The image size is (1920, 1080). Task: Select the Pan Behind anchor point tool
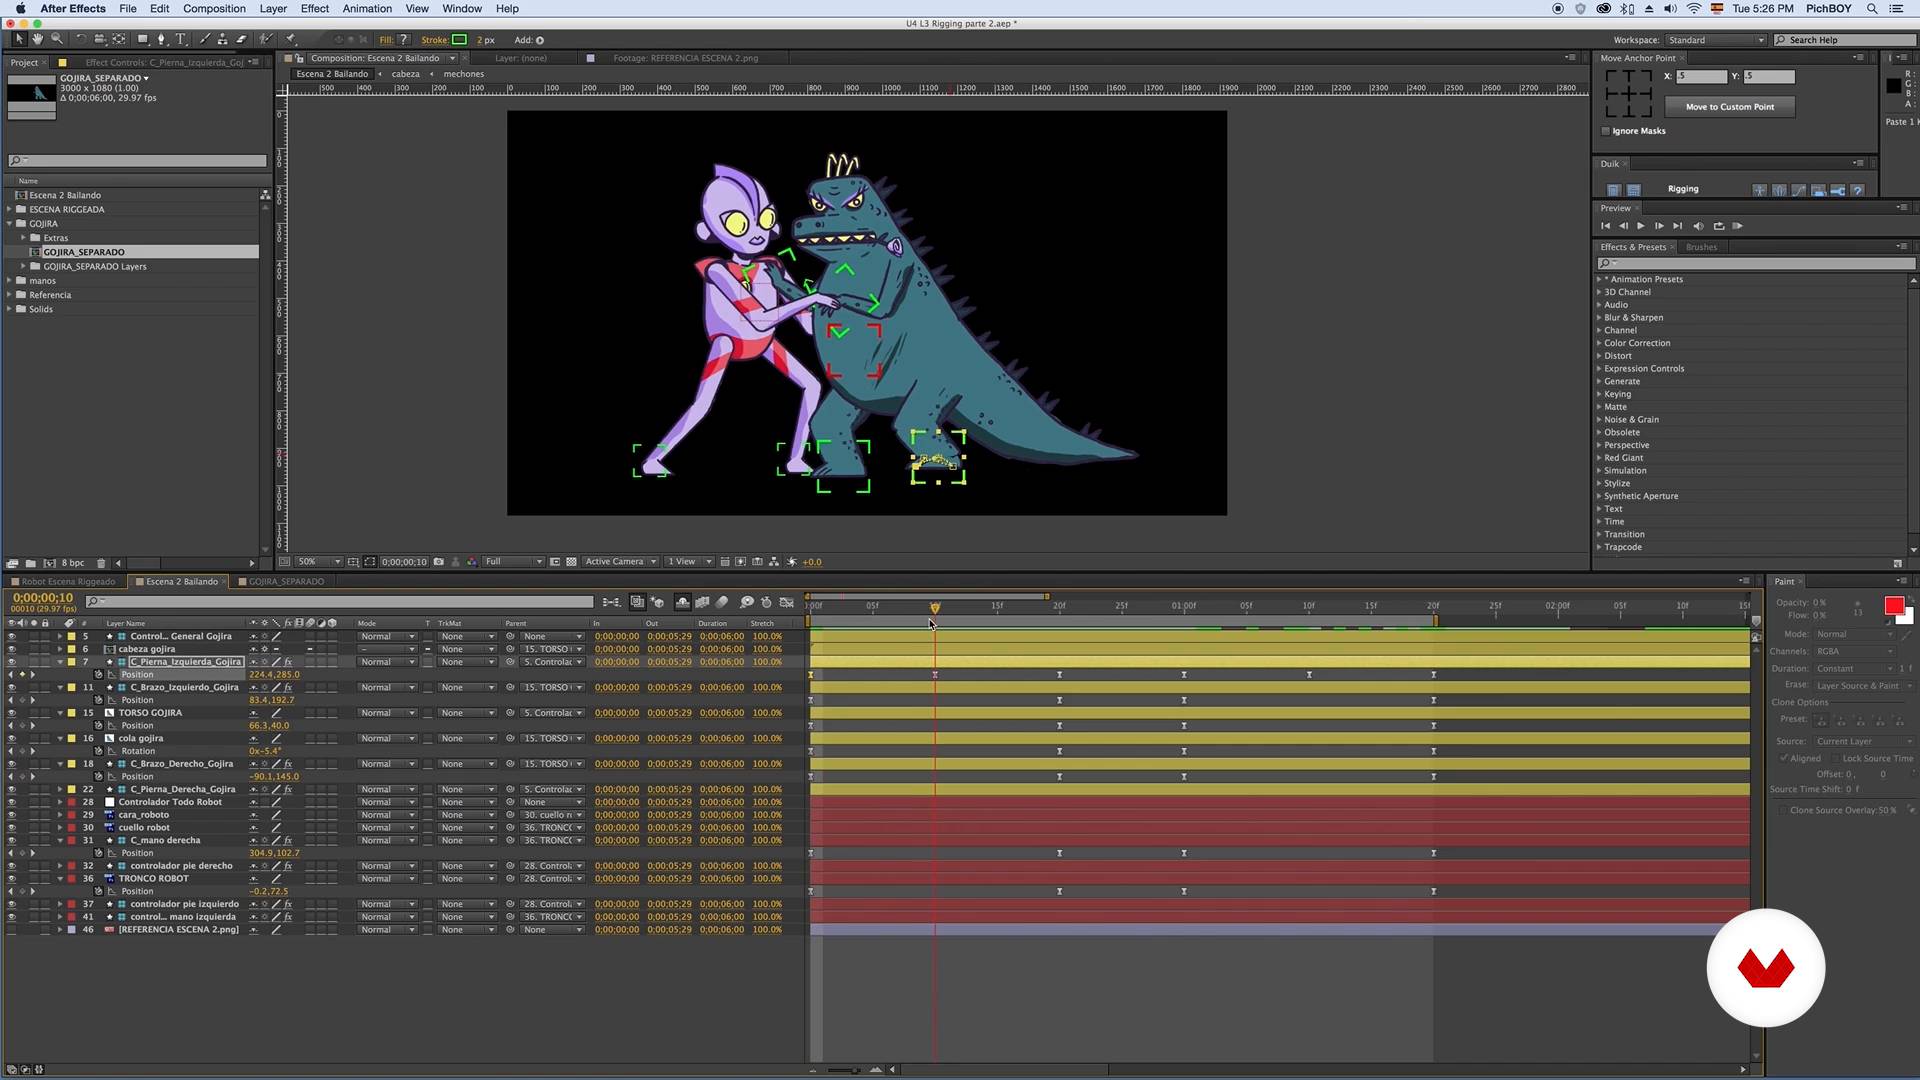(119, 39)
